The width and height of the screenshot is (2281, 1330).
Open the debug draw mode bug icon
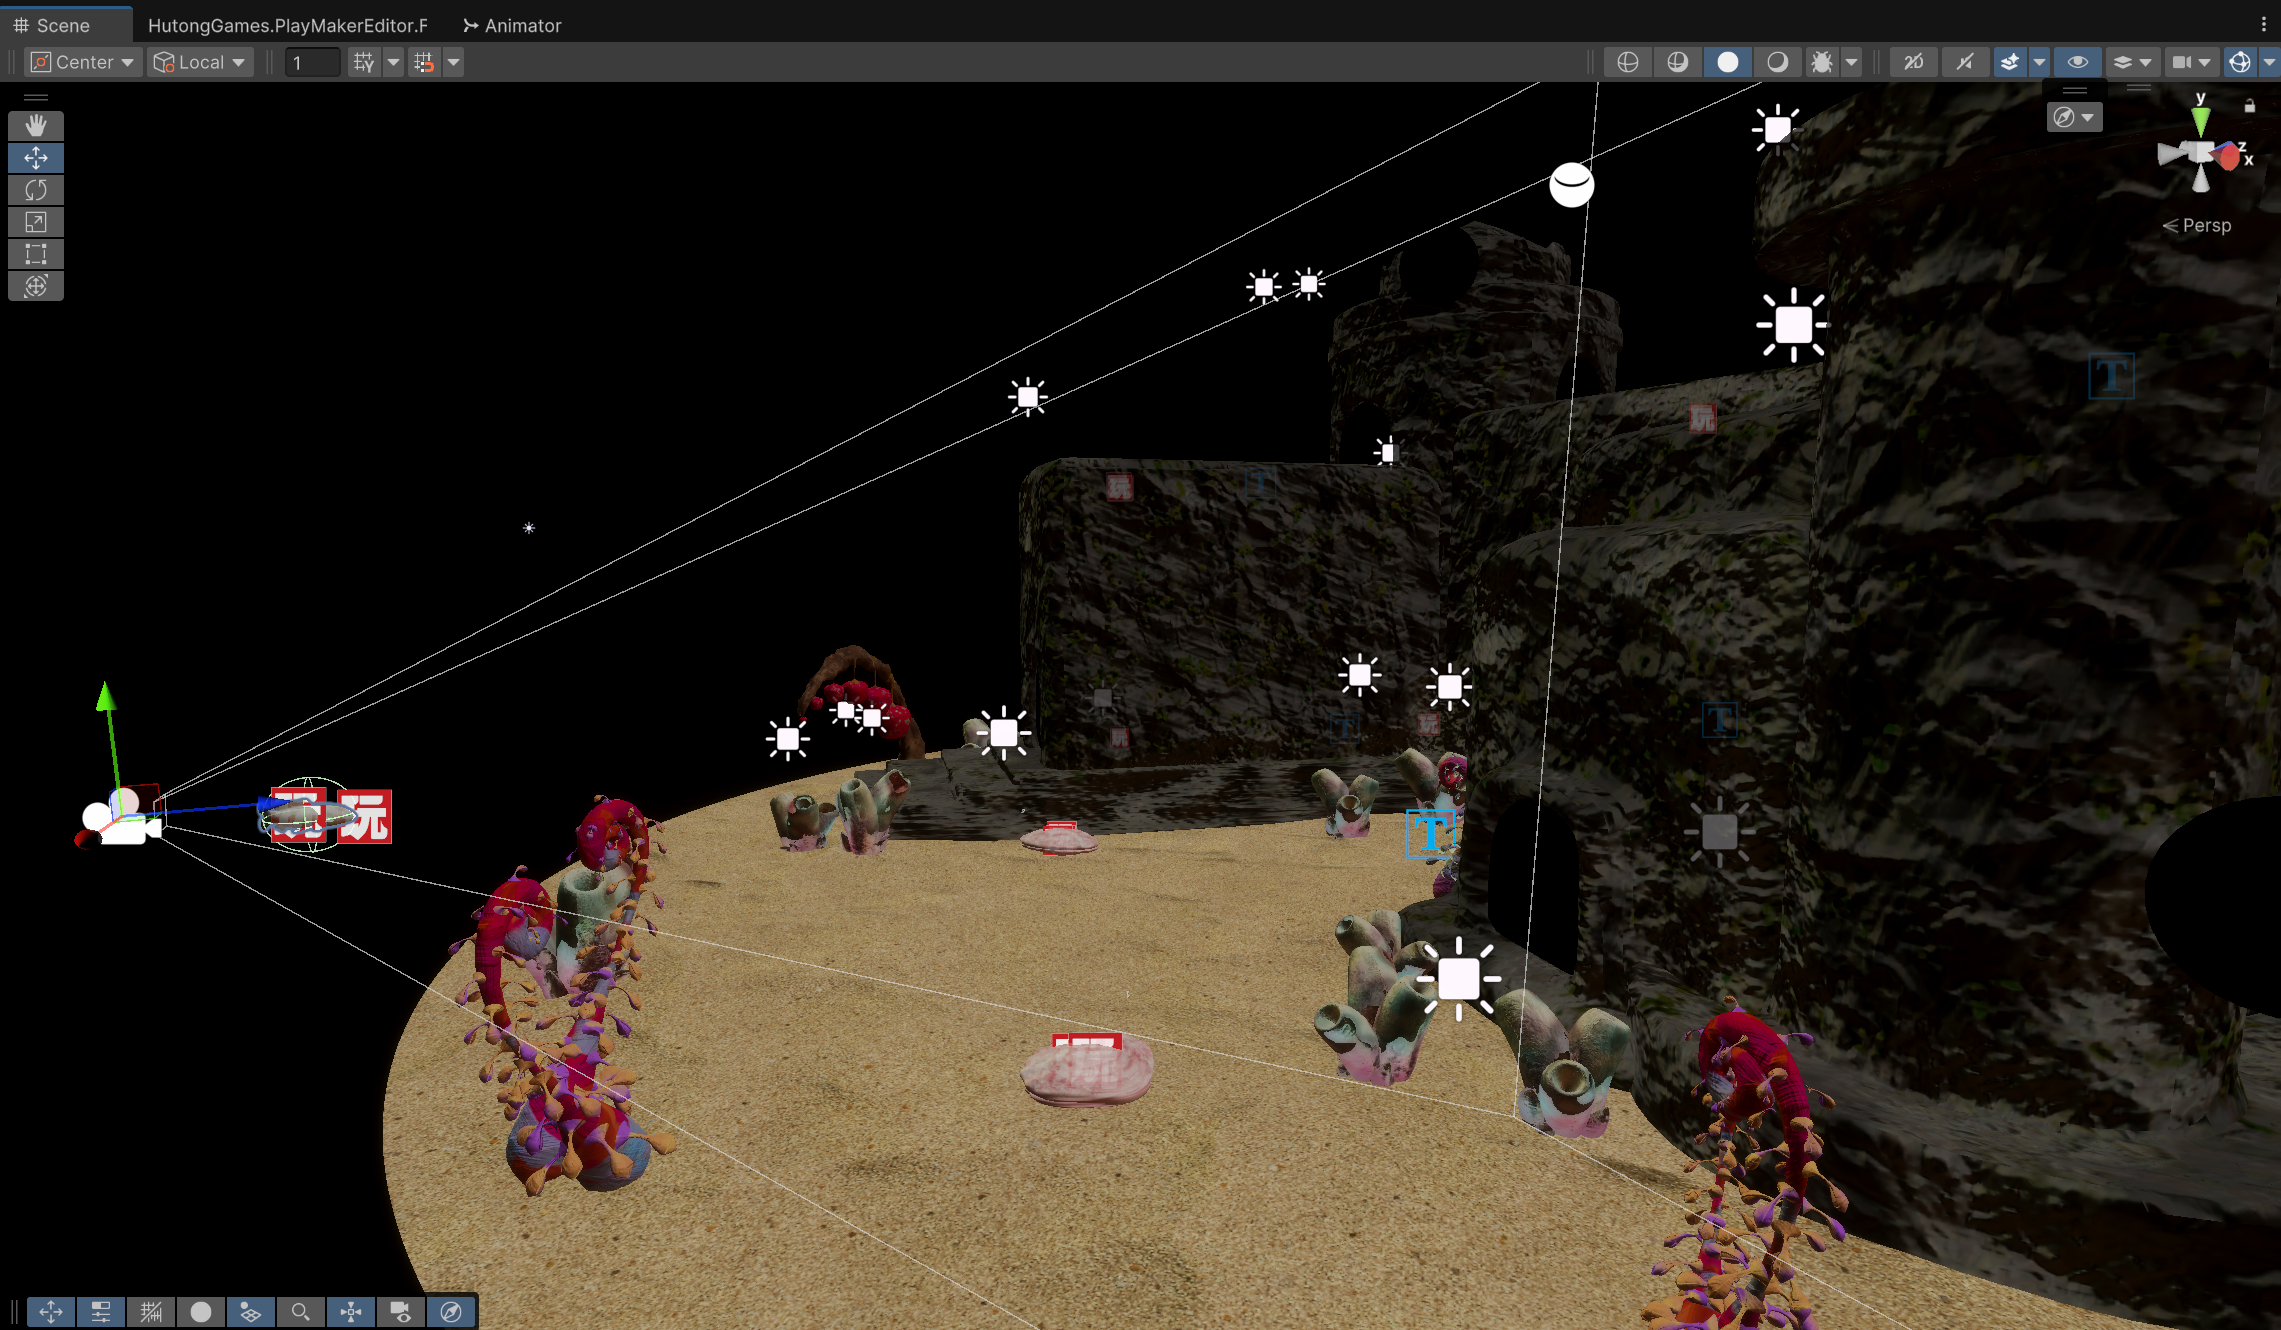coord(1822,62)
